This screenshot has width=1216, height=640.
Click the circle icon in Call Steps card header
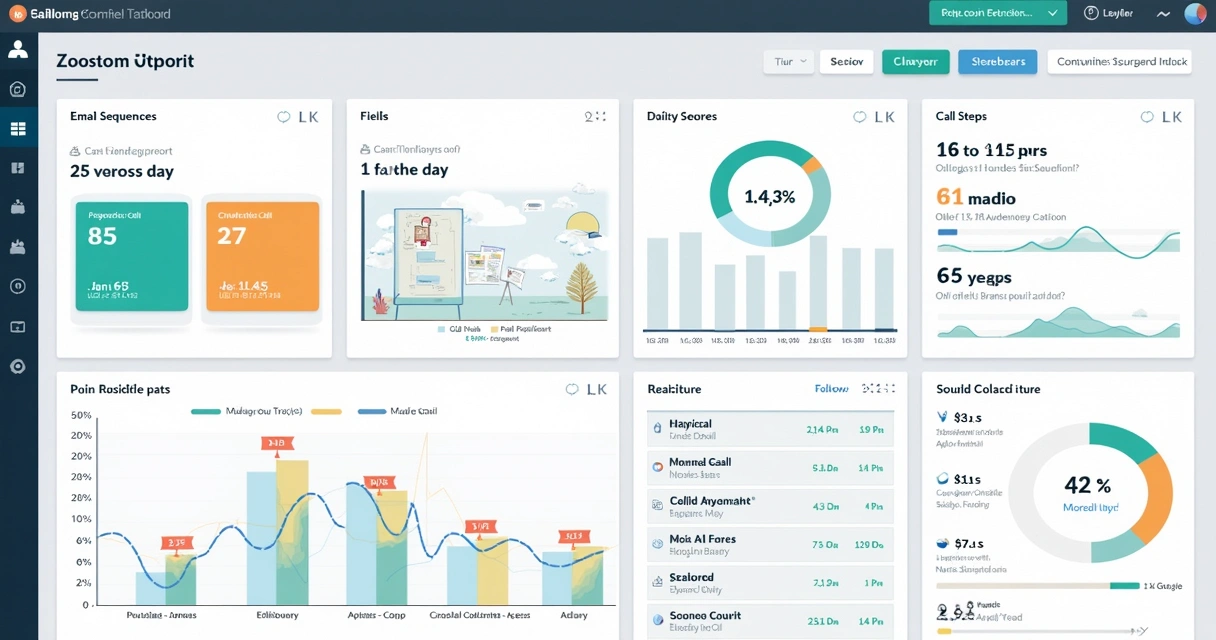coord(1148,117)
